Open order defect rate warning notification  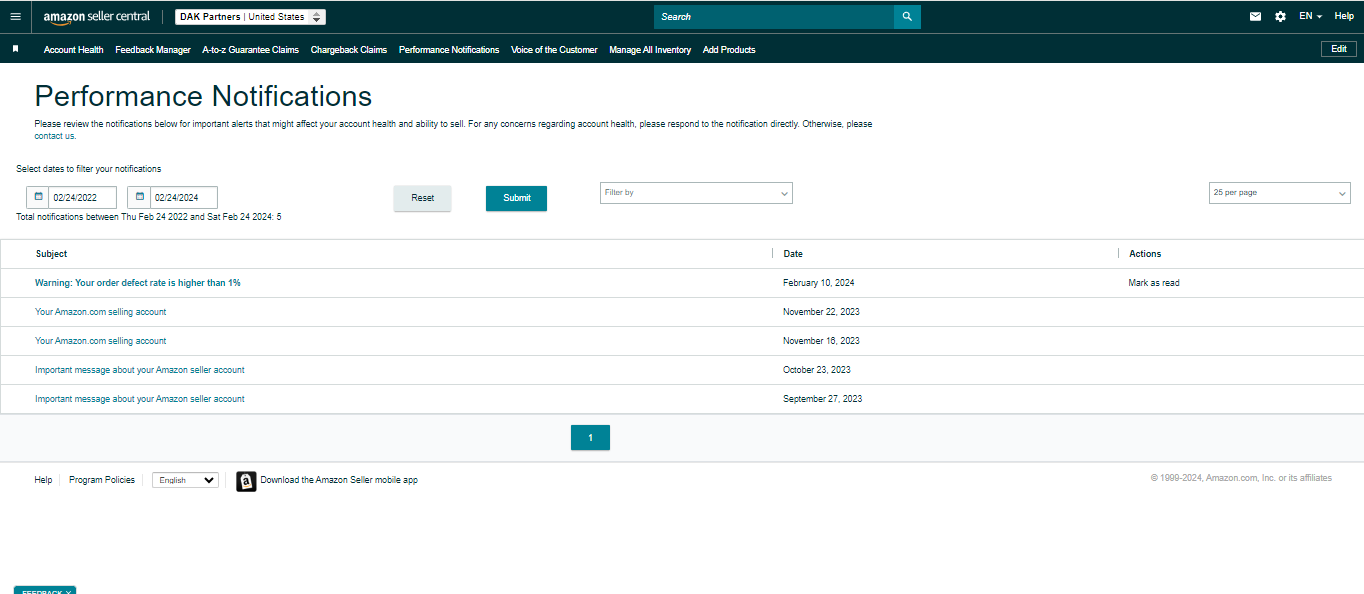pos(138,283)
